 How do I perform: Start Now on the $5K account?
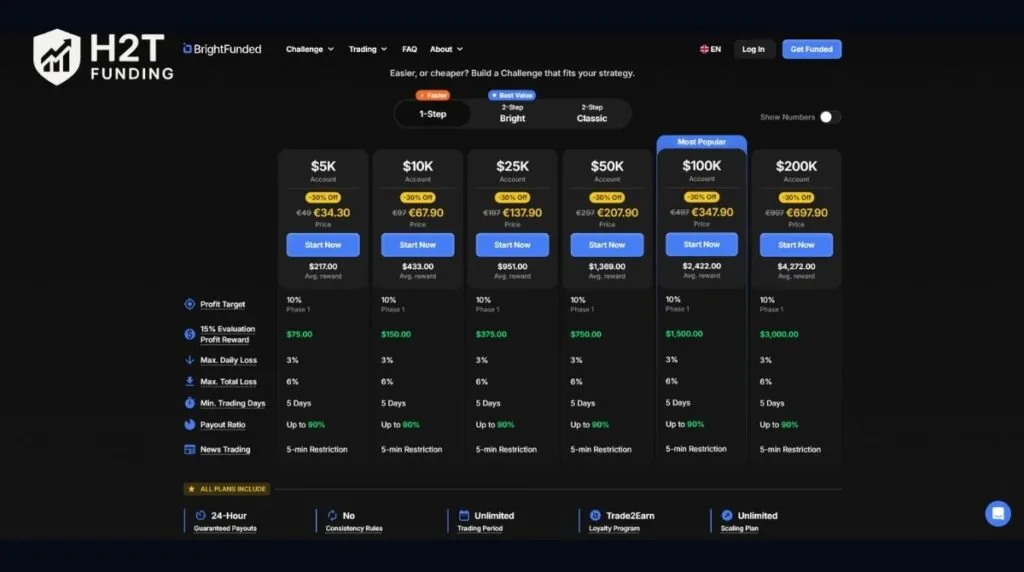[x=323, y=245]
